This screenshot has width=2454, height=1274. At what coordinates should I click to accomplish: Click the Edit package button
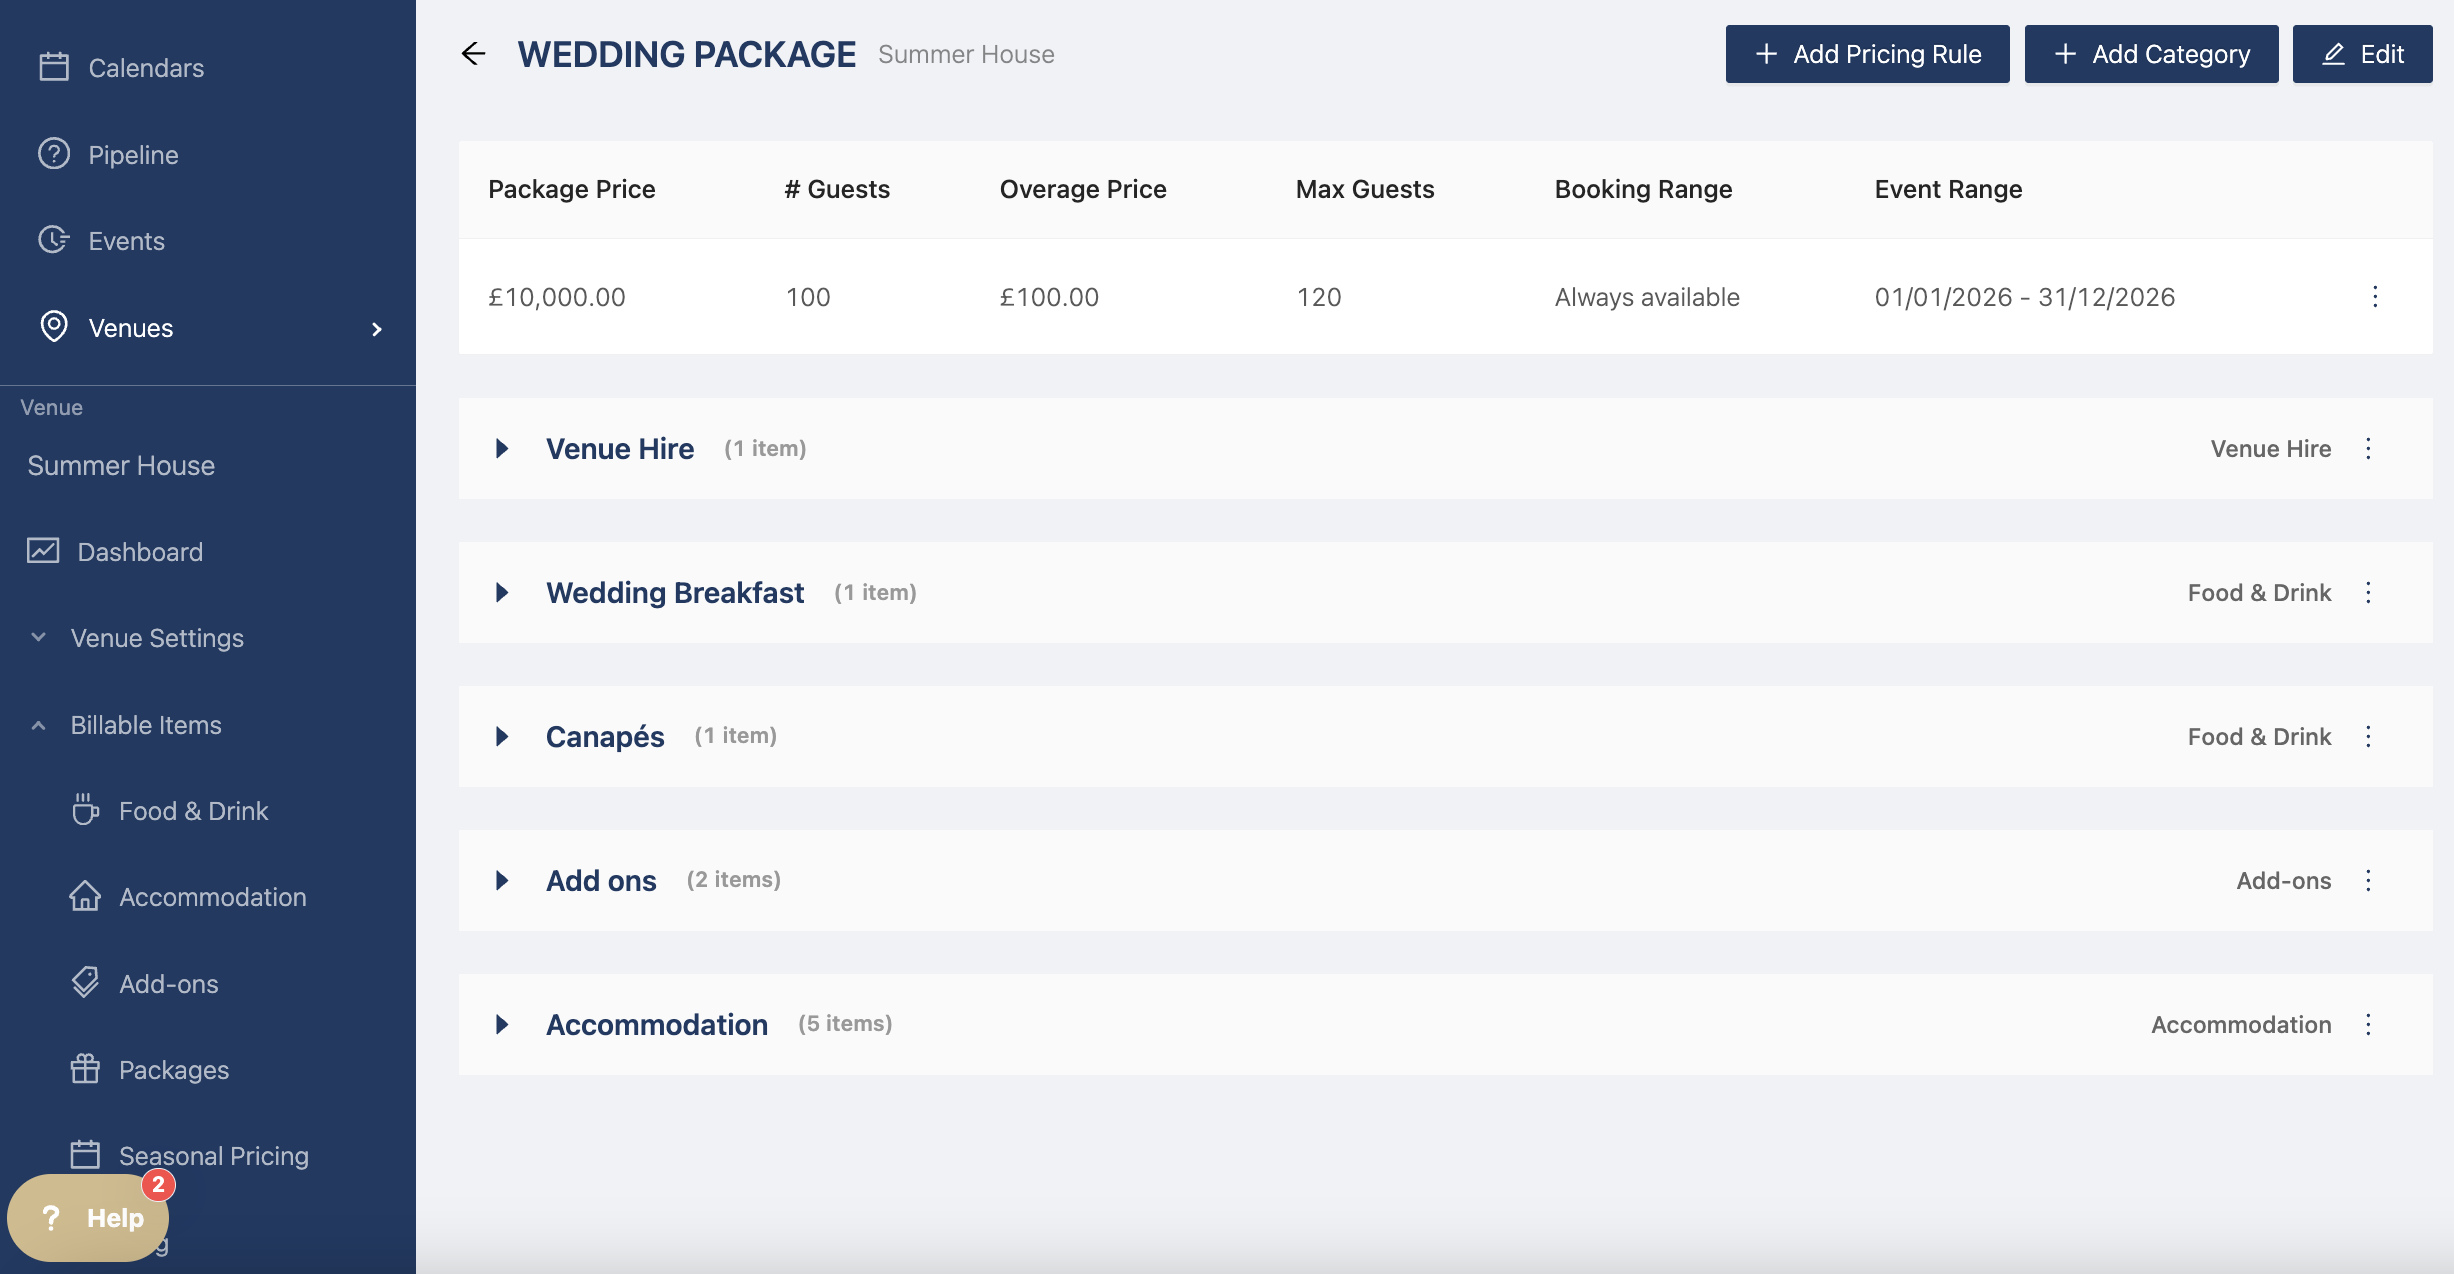[x=2362, y=54]
